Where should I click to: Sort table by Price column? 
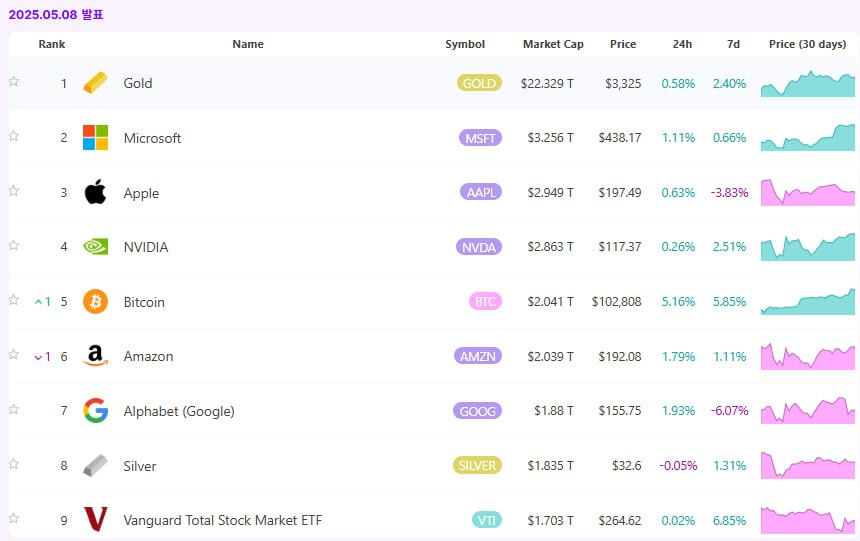[x=623, y=44]
